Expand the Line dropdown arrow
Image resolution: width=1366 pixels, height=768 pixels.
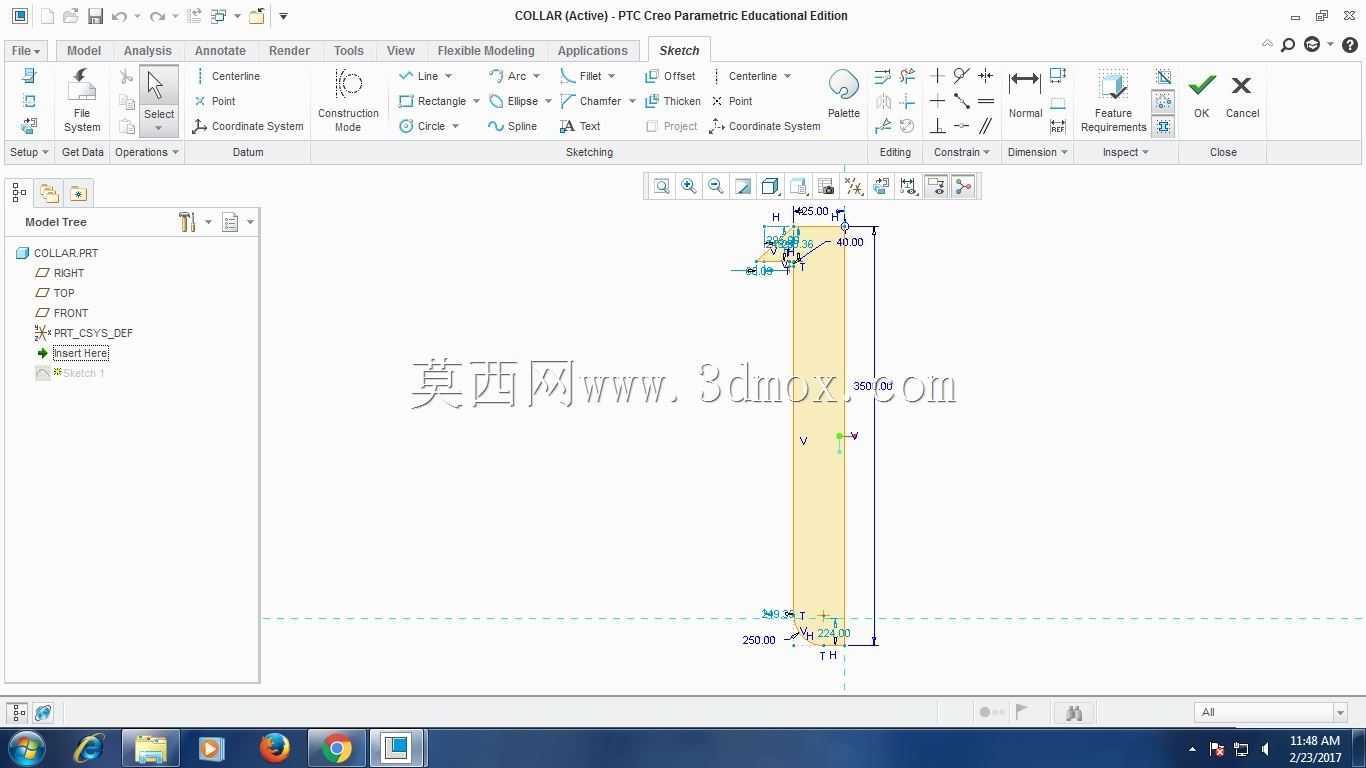coord(448,76)
